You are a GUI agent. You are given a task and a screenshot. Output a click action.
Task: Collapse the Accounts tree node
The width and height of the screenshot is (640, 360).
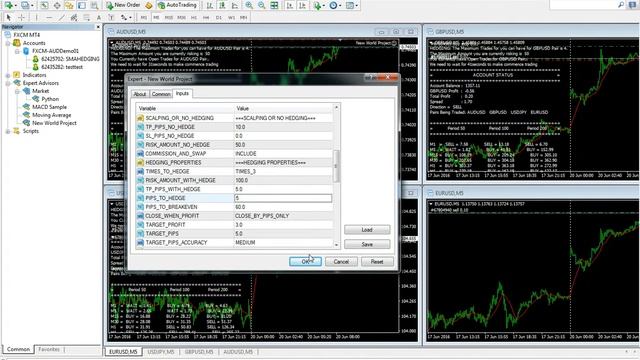click(x=8, y=43)
